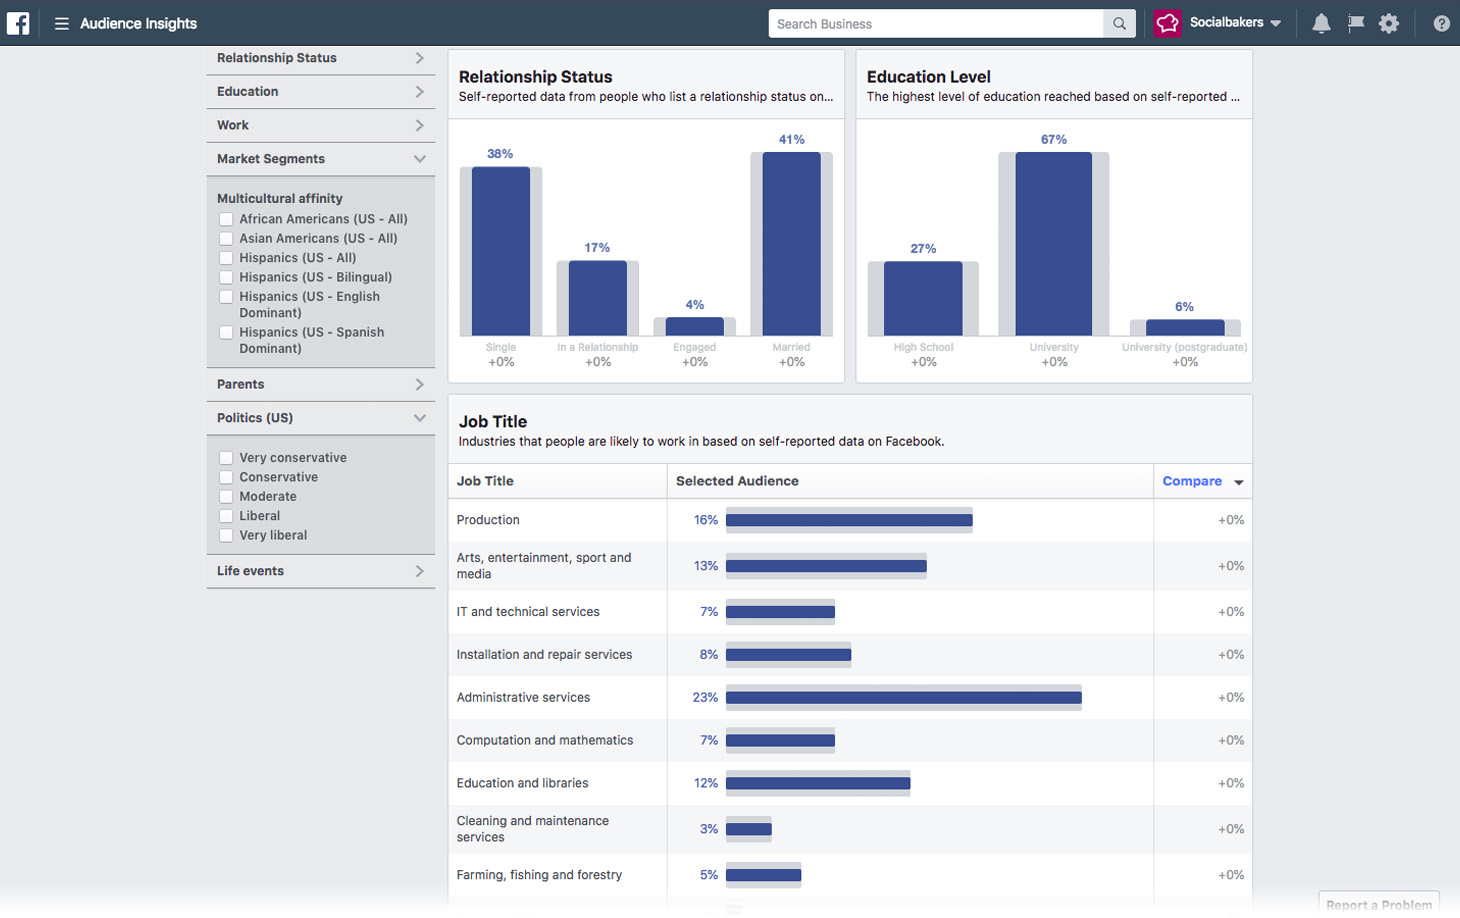
Task: Open the notifications bell
Action: pyautogui.click(x=1321, y=23)
